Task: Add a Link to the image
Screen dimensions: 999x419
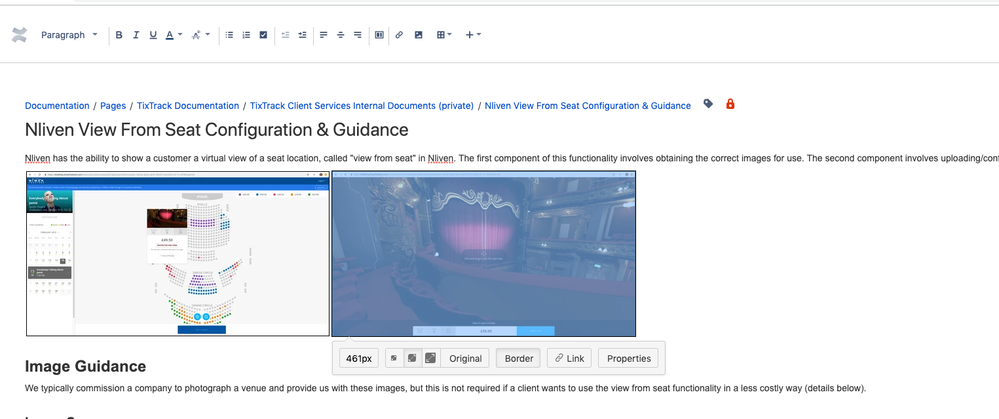Action: point(570,359)
